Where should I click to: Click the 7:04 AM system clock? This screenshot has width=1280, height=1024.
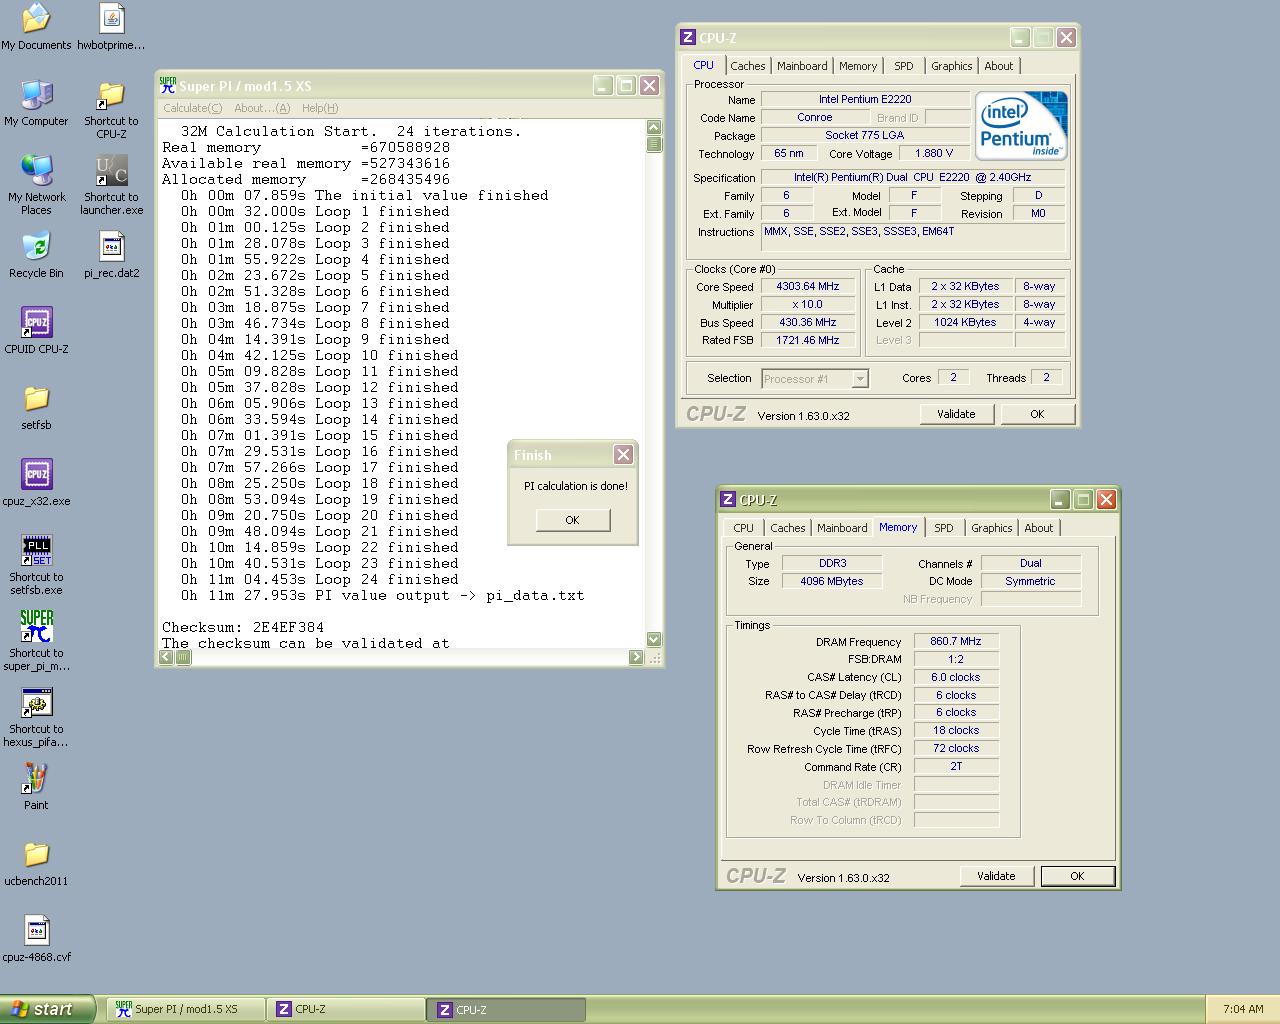click(x=1243, y=1010)
